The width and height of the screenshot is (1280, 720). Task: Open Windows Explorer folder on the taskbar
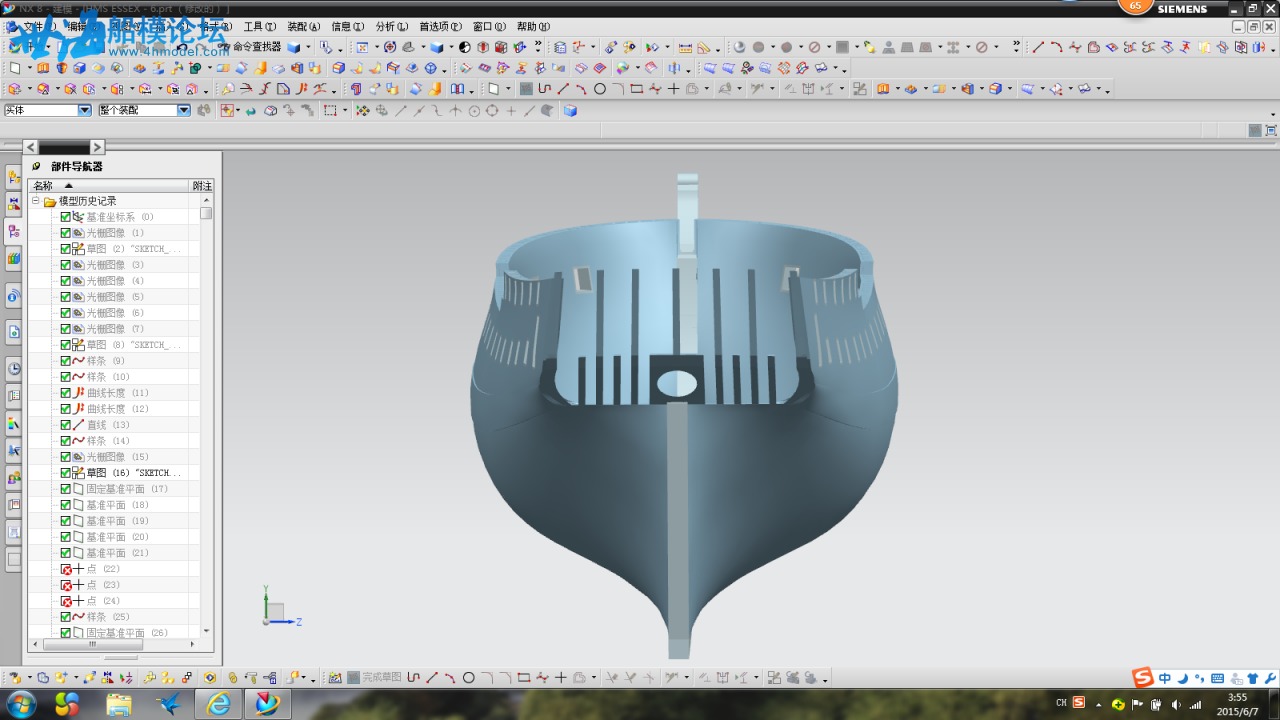(119, 704)
